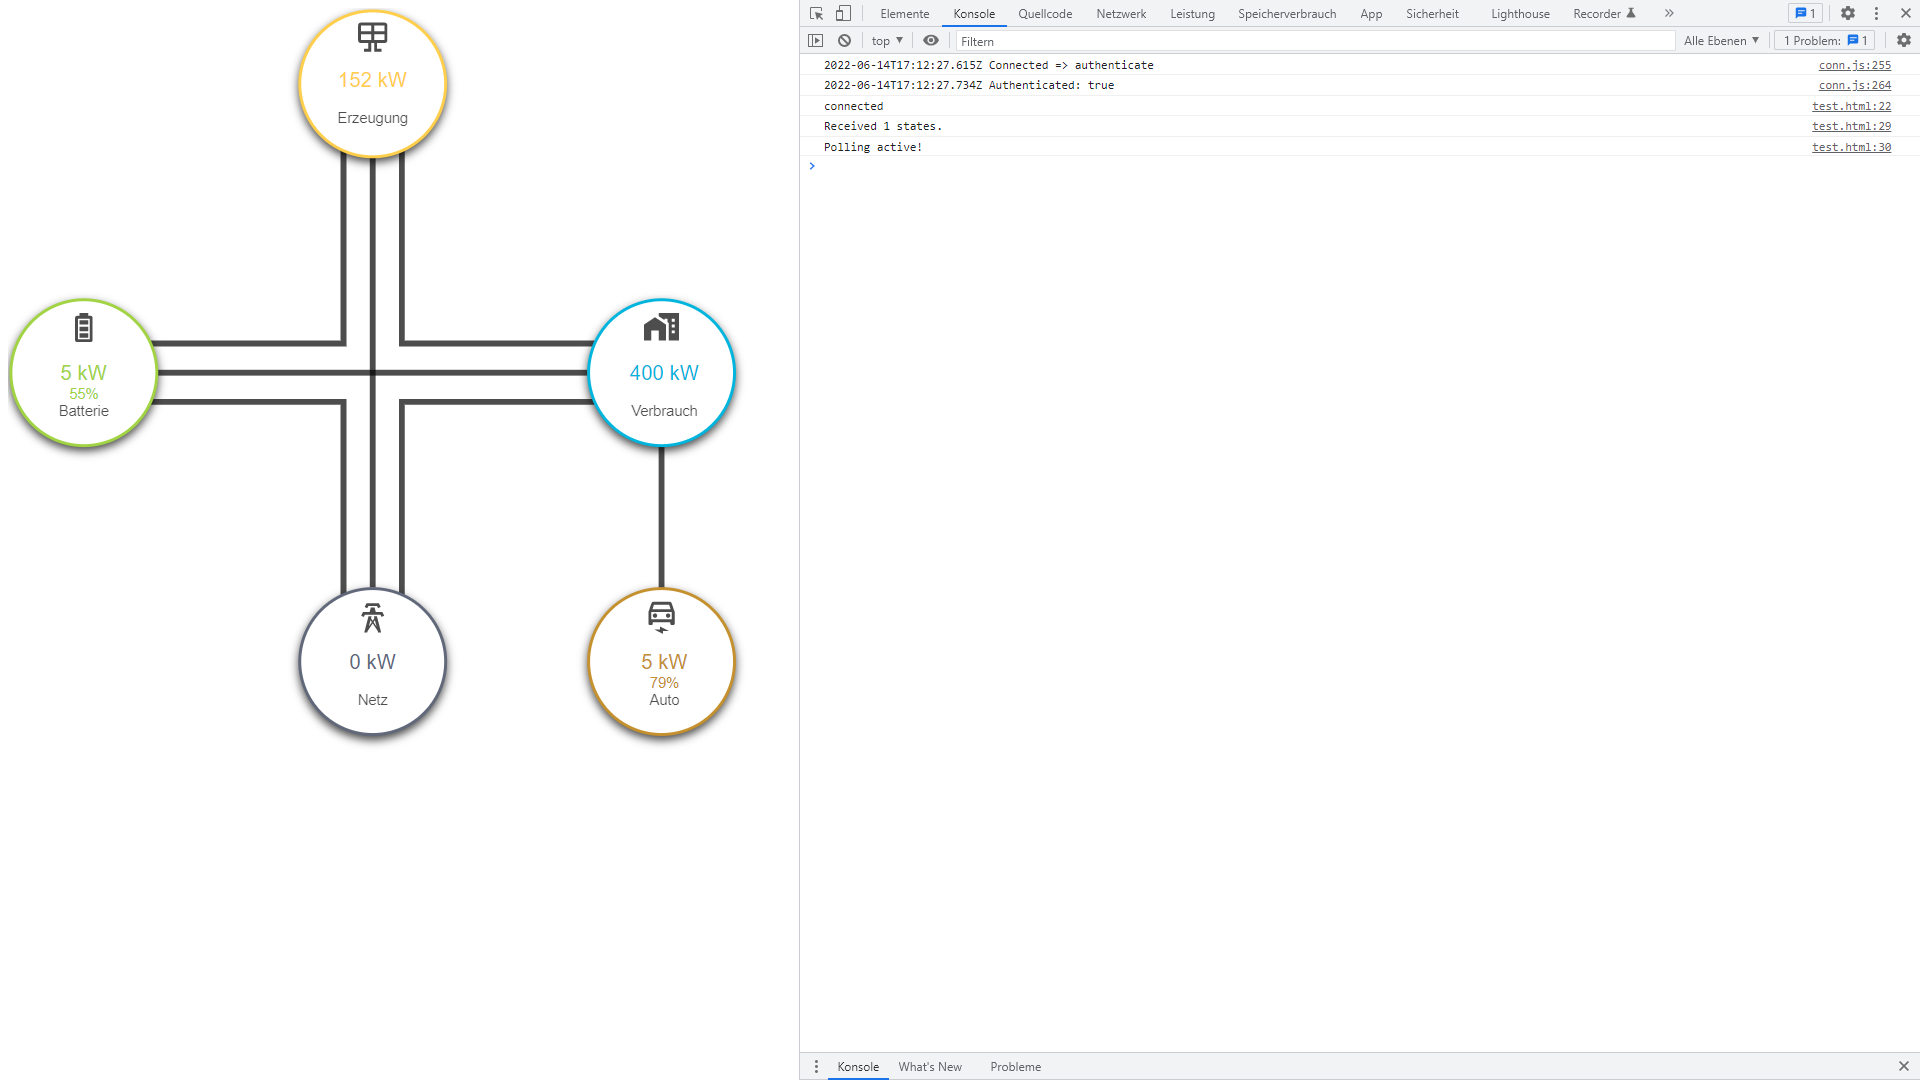The image size is (1920, 1080).
Task: Open console settings gear icon
Action: pyautogui.click(x=1904, y=41)
